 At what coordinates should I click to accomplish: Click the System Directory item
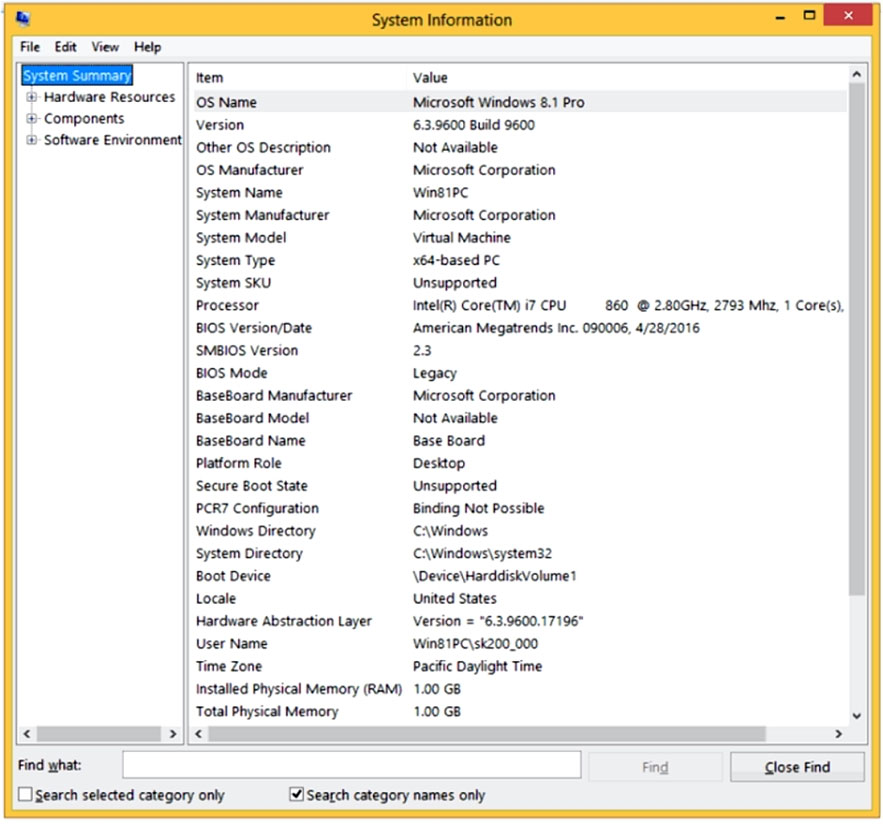[249, 553]
